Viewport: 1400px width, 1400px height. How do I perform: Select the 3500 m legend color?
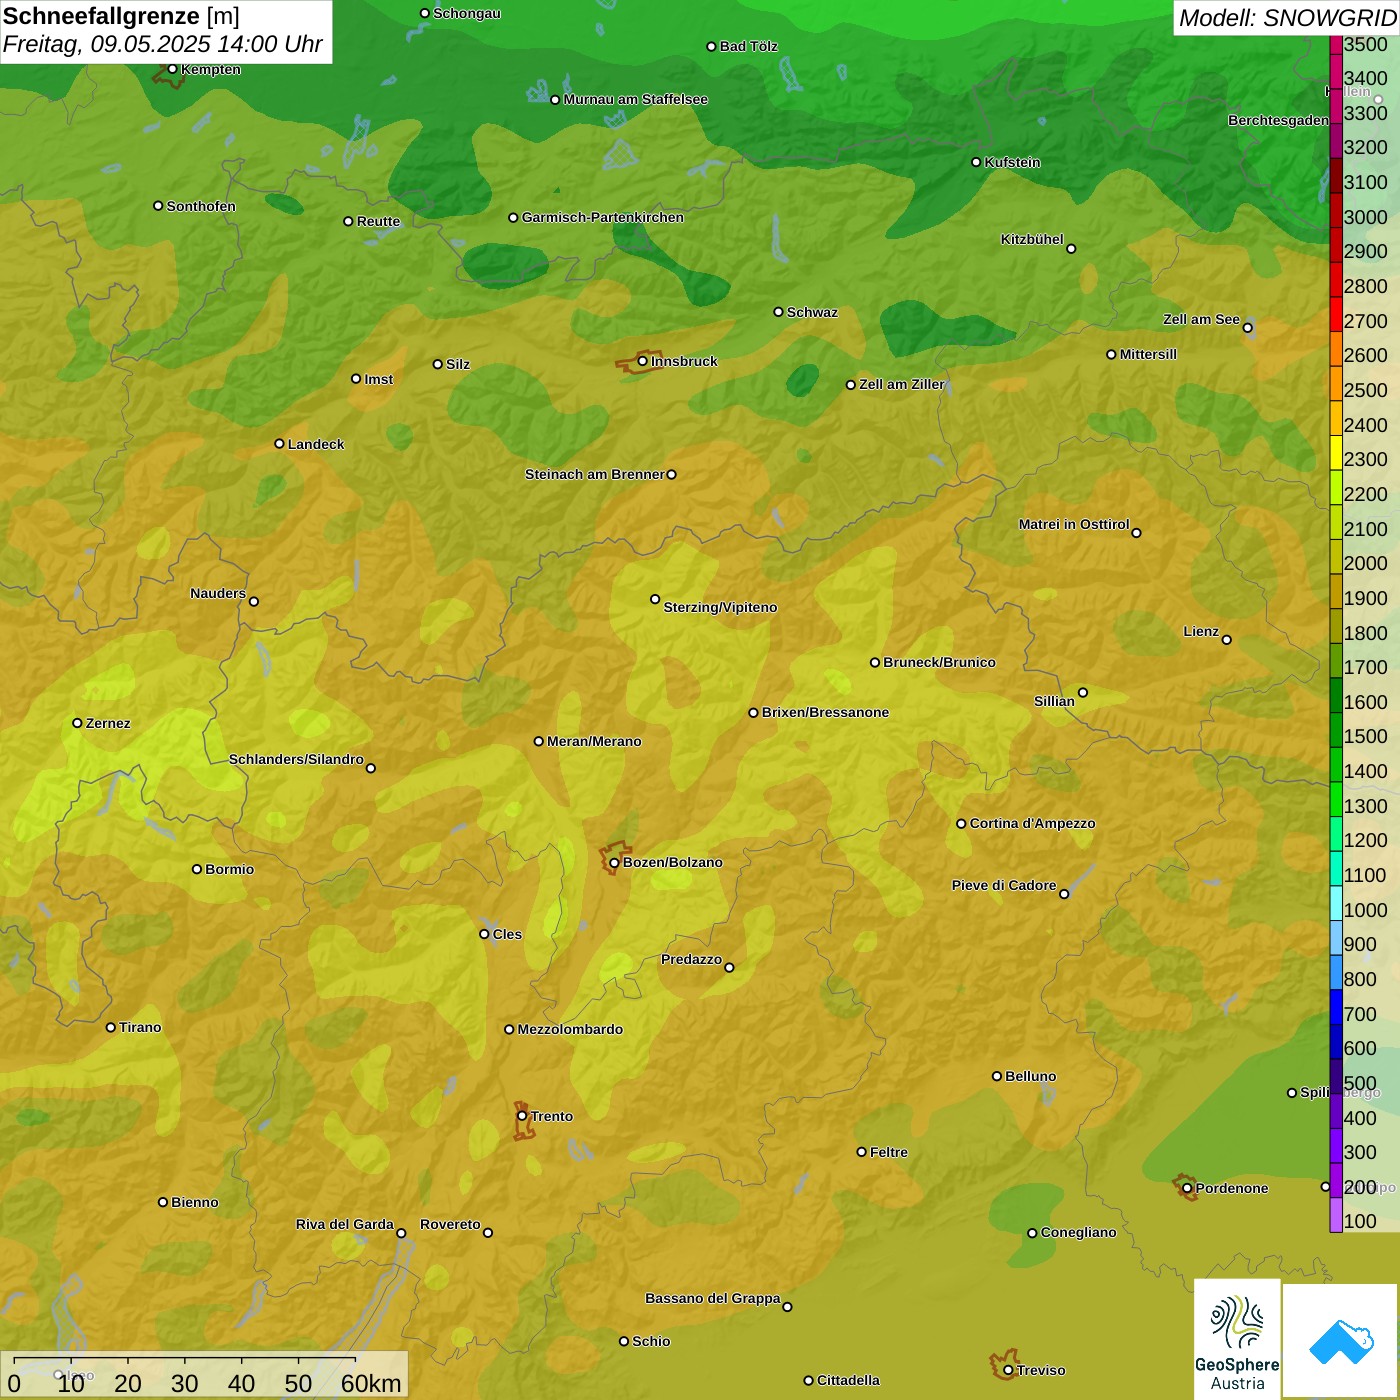pos(1336,45)
